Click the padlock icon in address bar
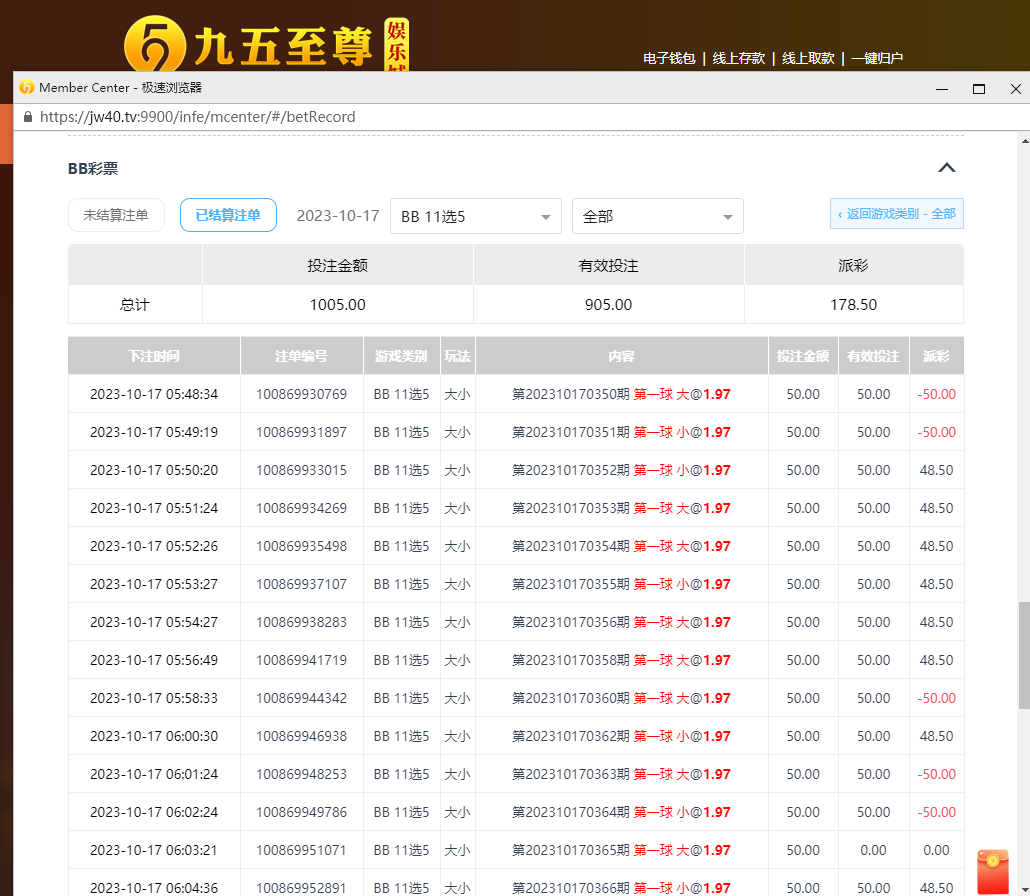The height and width of the screenshot is (896, 1030). (x=27, y=117)
